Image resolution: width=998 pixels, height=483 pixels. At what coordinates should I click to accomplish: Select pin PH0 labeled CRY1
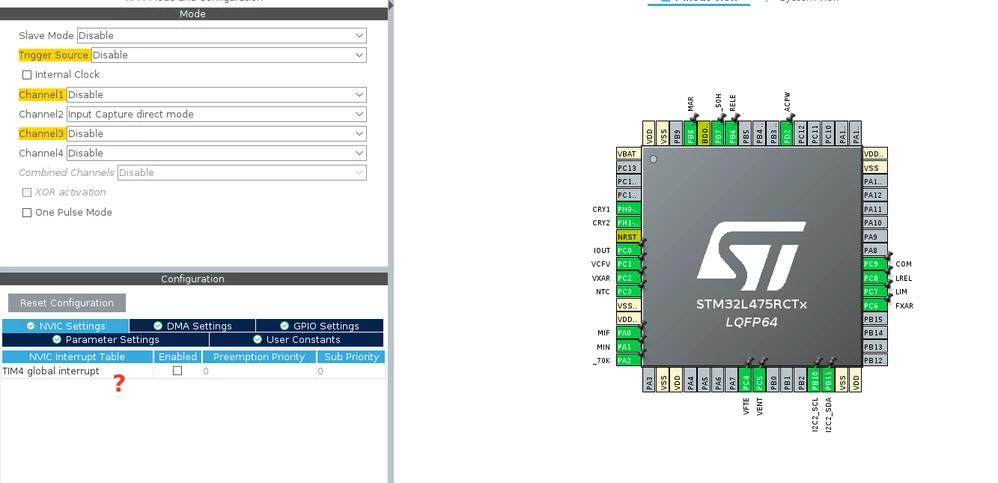pos(628,209)
